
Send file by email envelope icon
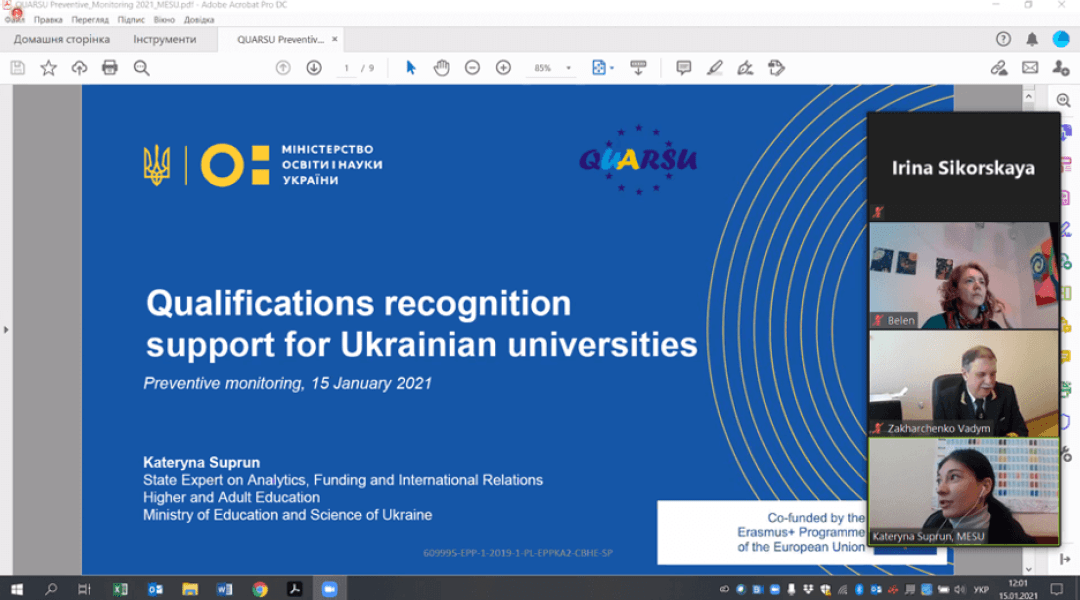coord(1030,68)
